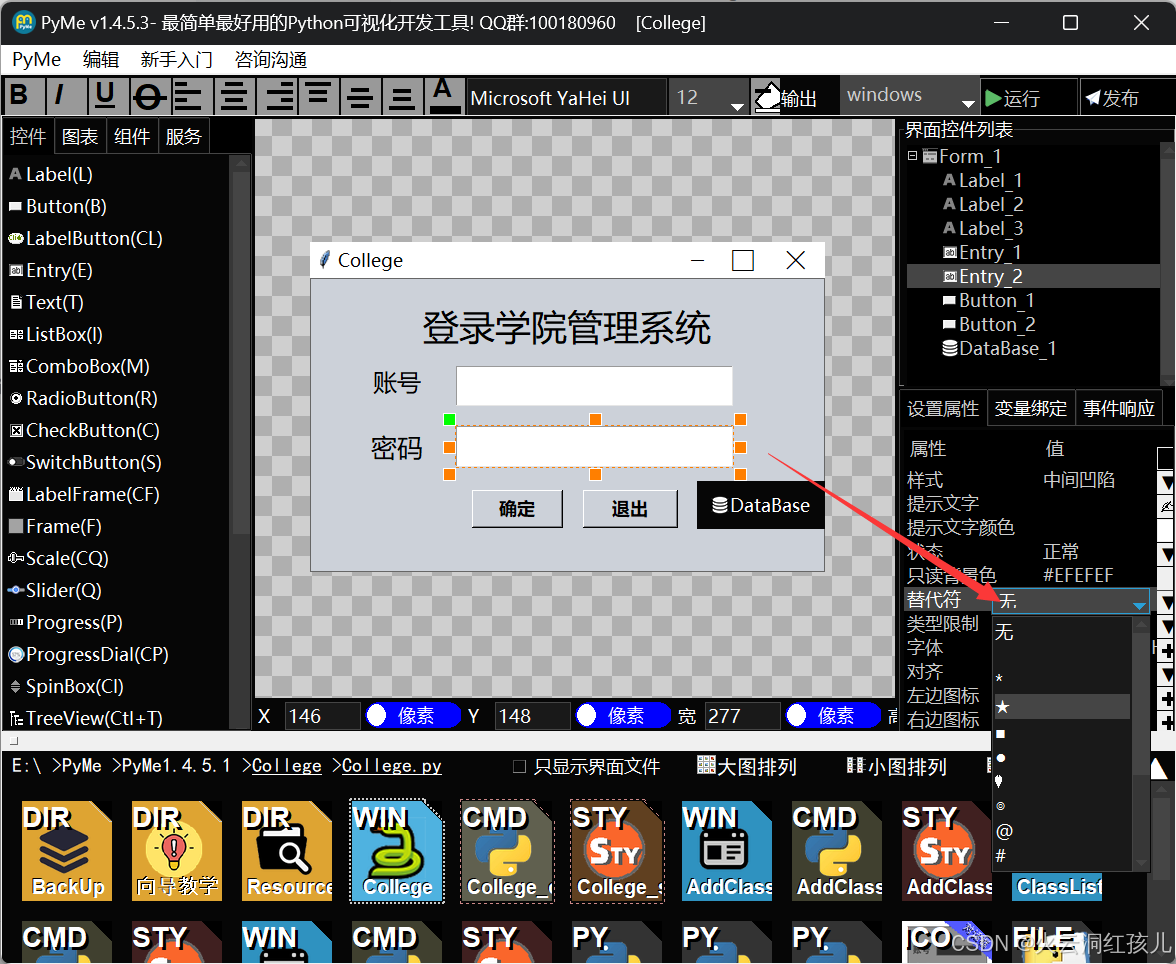1176x964 pixels.
Task: Toggle the Y position 像素 unit switch
Action: [x=623, y=716]
